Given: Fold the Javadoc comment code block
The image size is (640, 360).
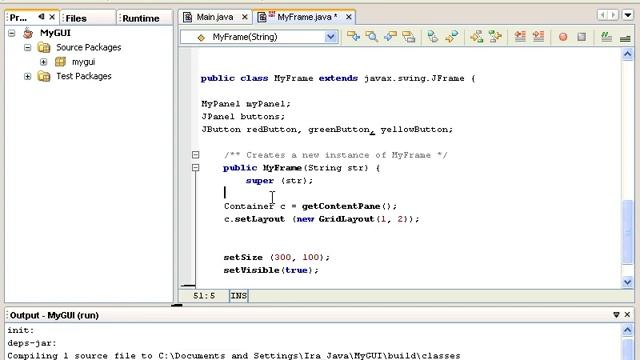Looking at the screenshot, I should click(x=196, y=155).
